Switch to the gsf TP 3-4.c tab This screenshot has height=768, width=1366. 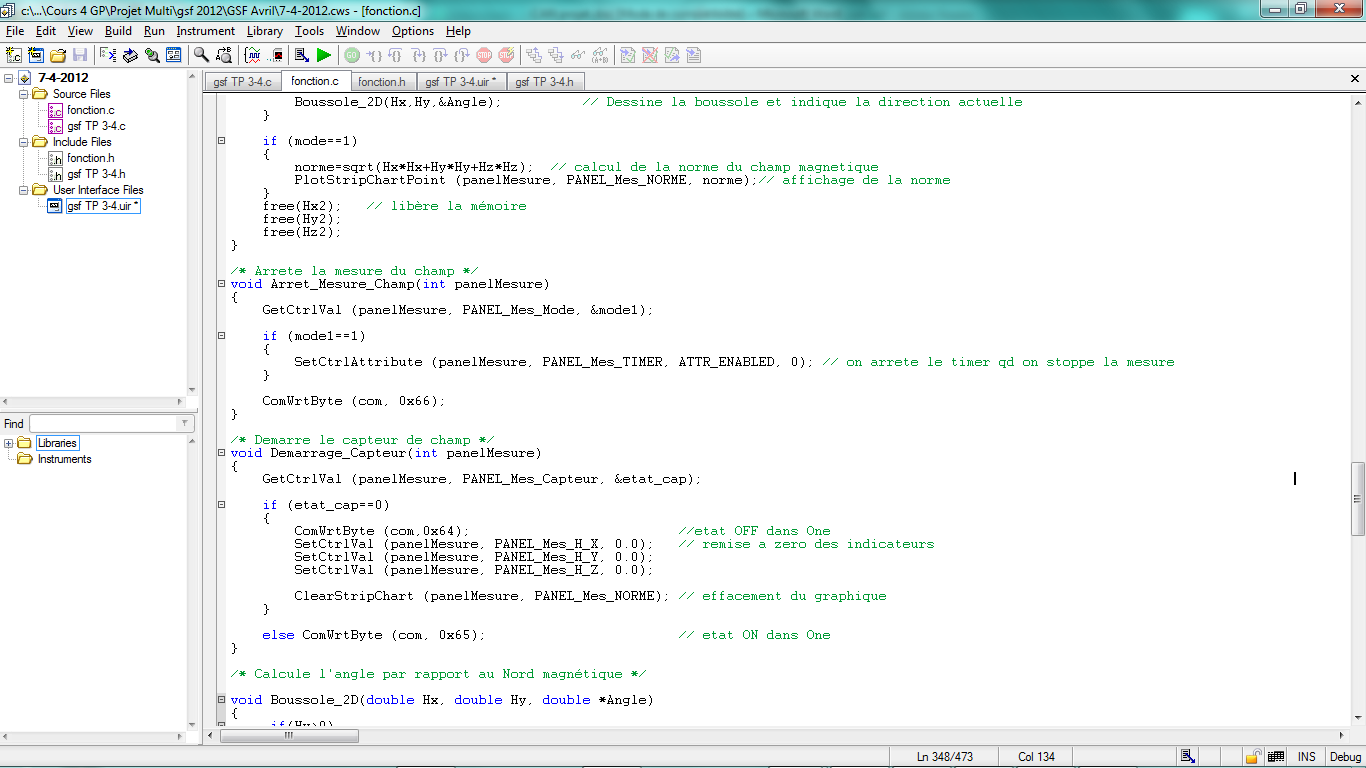pyautogui.click(x=242, y=82)
